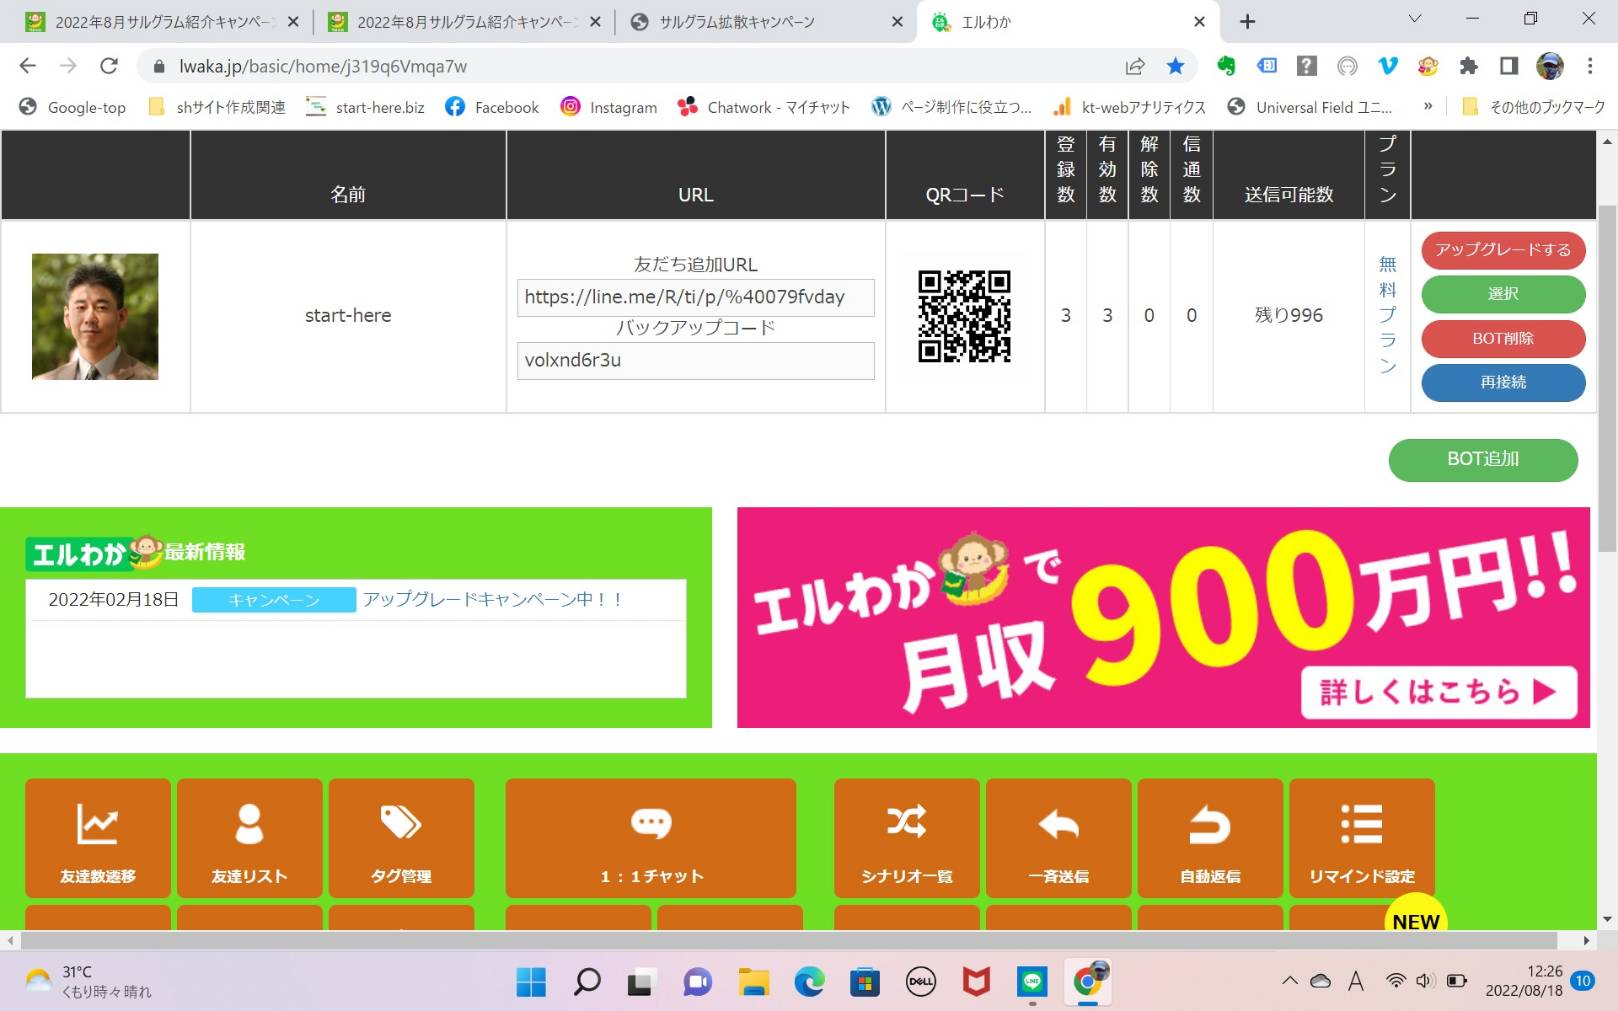Image resolution: width=1618 pixels, height=1011 pixels.
Task: Open the 無料プラン link
Action: tap(1387, 315)
